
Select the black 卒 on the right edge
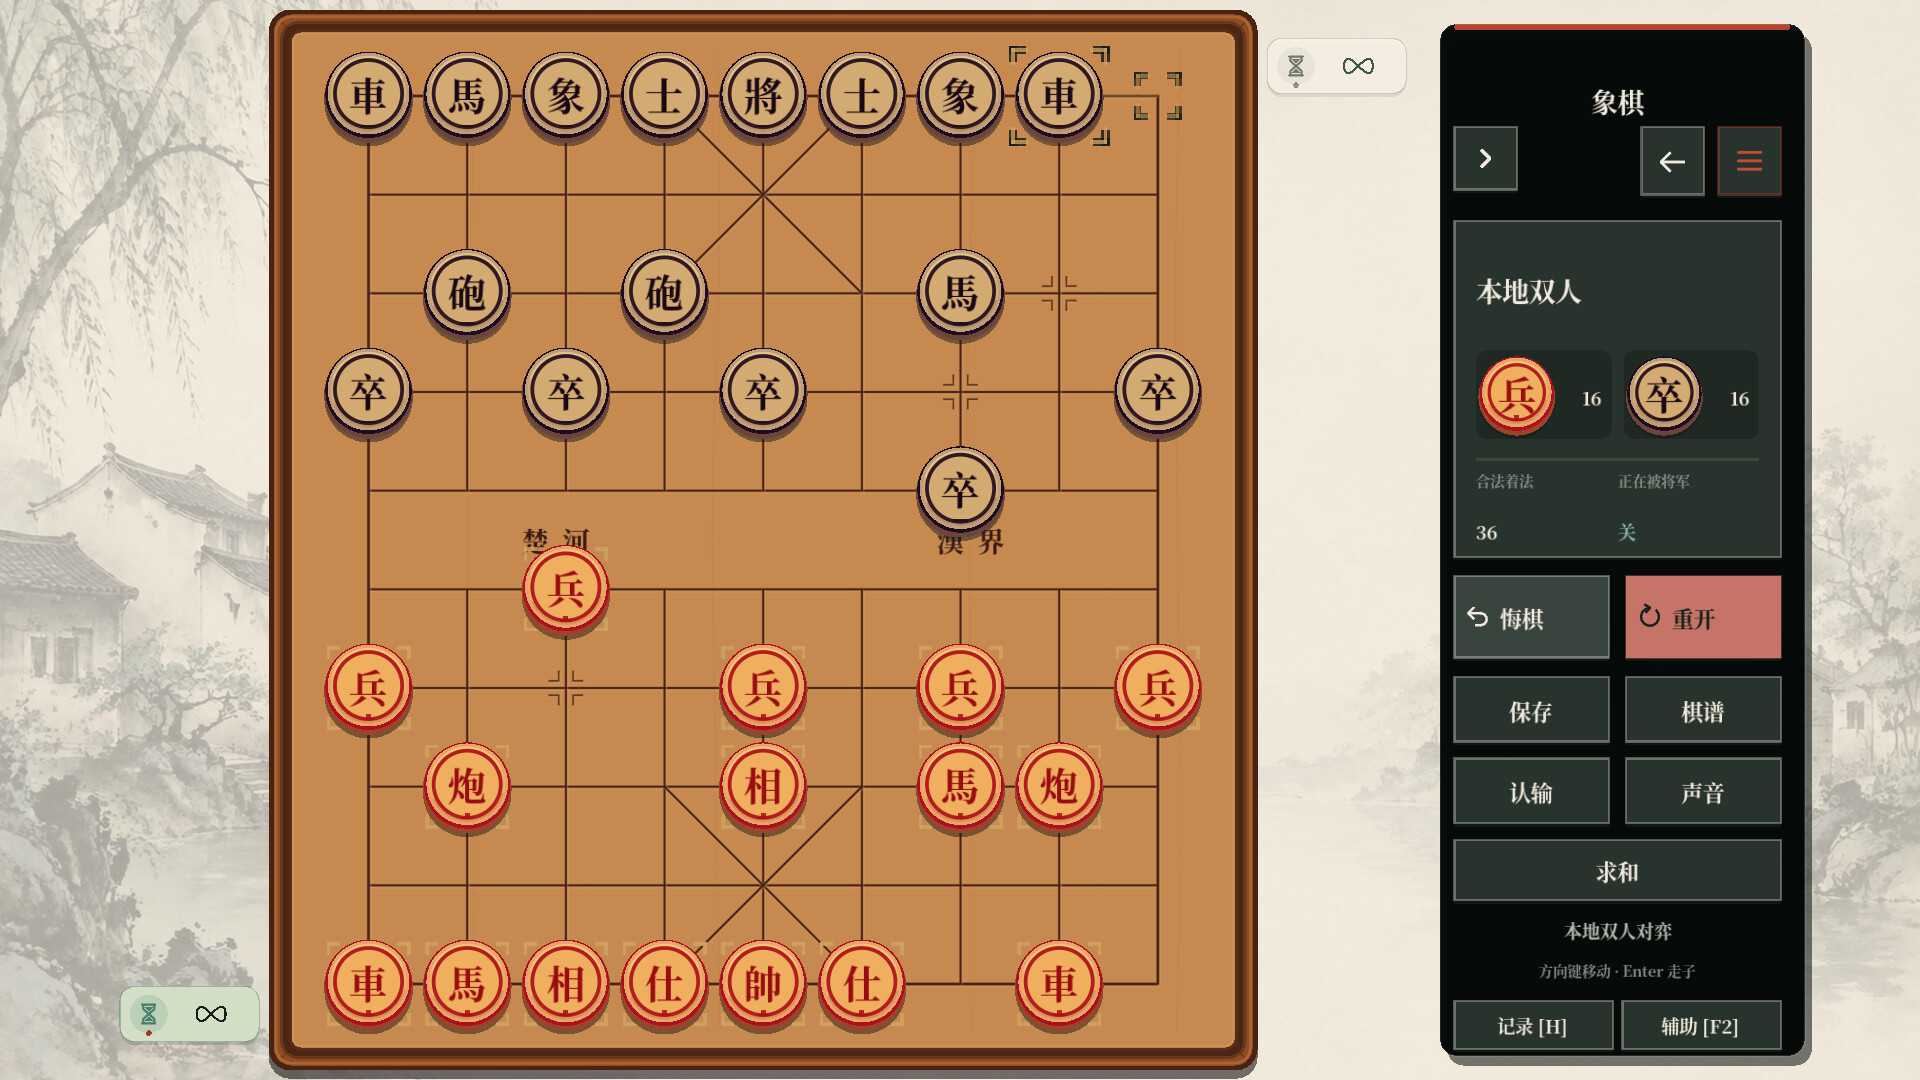tap(1158, 392)
